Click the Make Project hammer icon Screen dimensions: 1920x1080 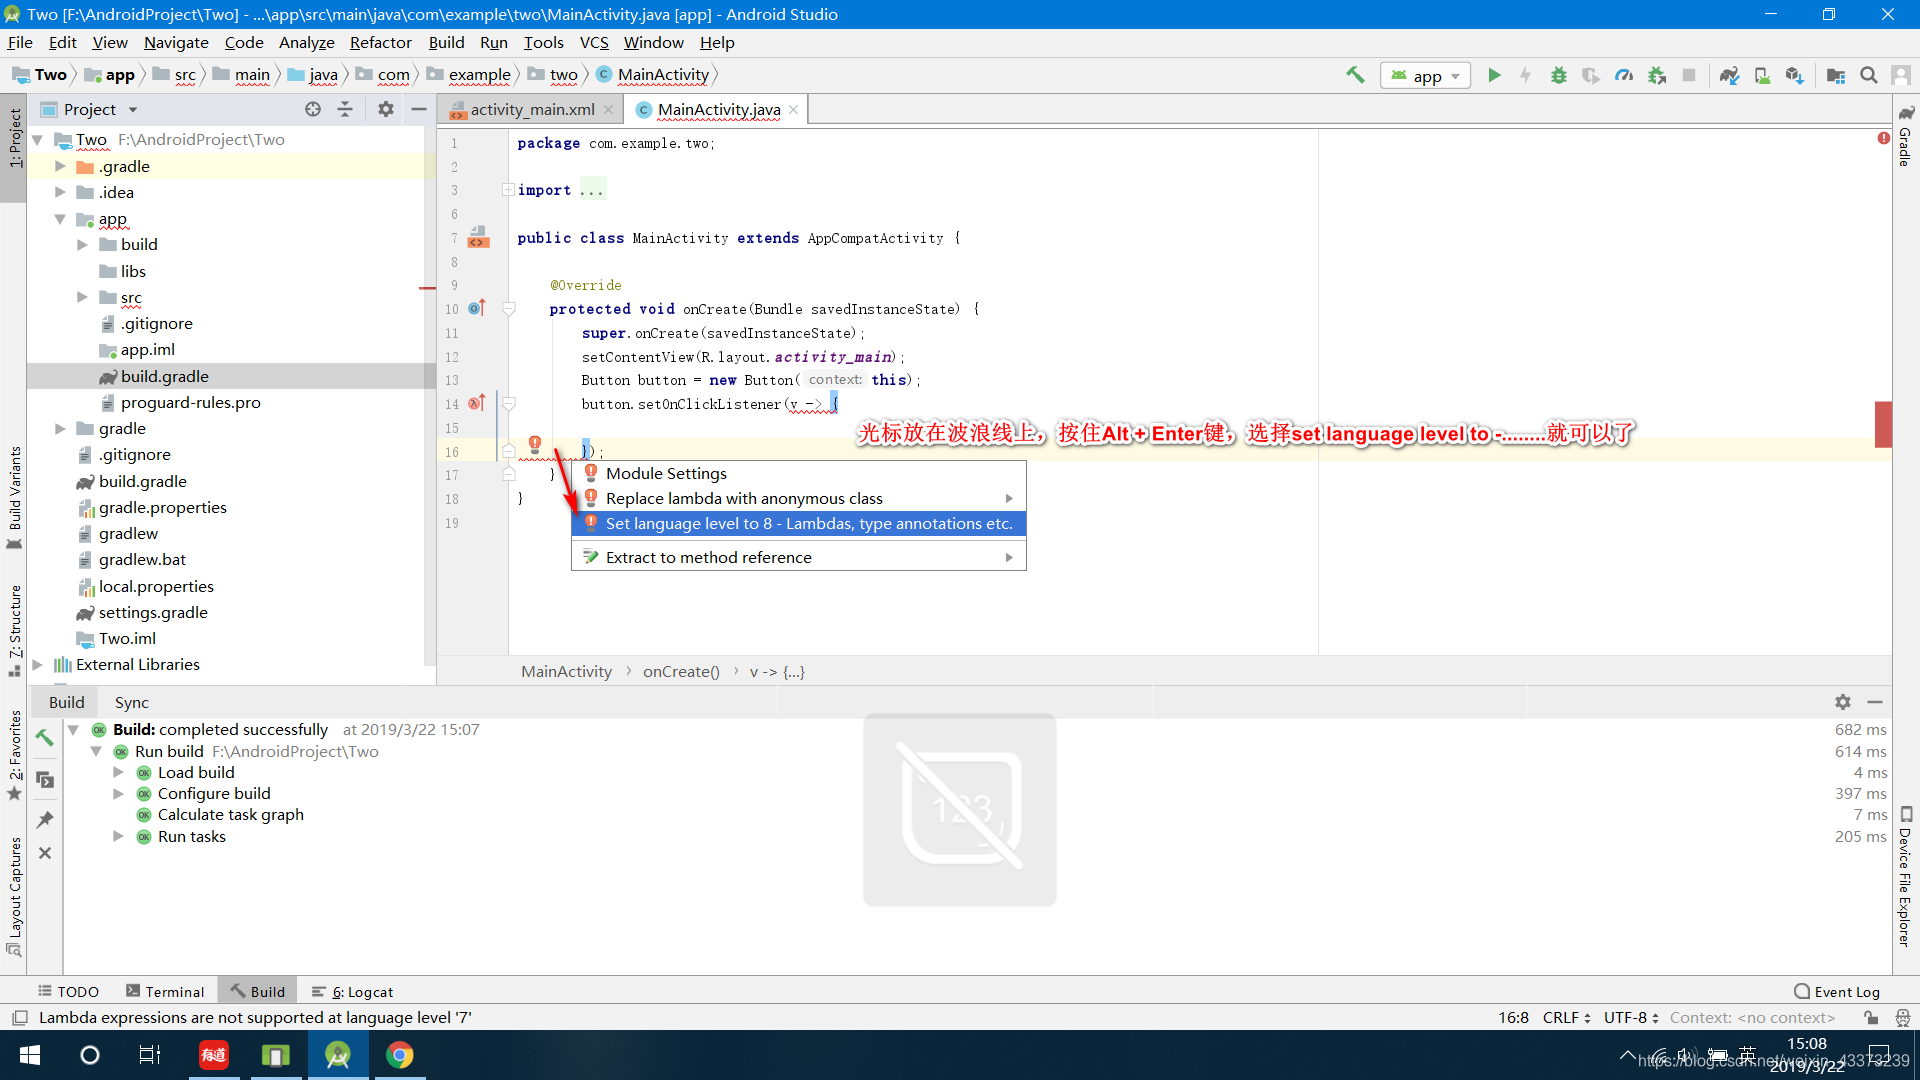pos(1355,75)
